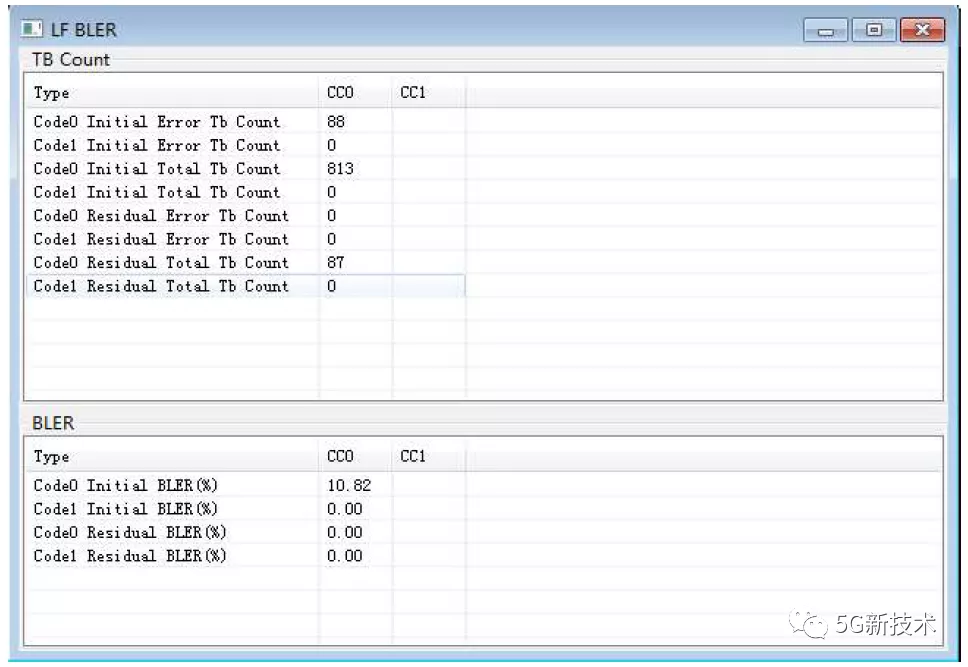Close the LF BLER window
Viewport: 968px width, 667px height.
tap(922, 30)
